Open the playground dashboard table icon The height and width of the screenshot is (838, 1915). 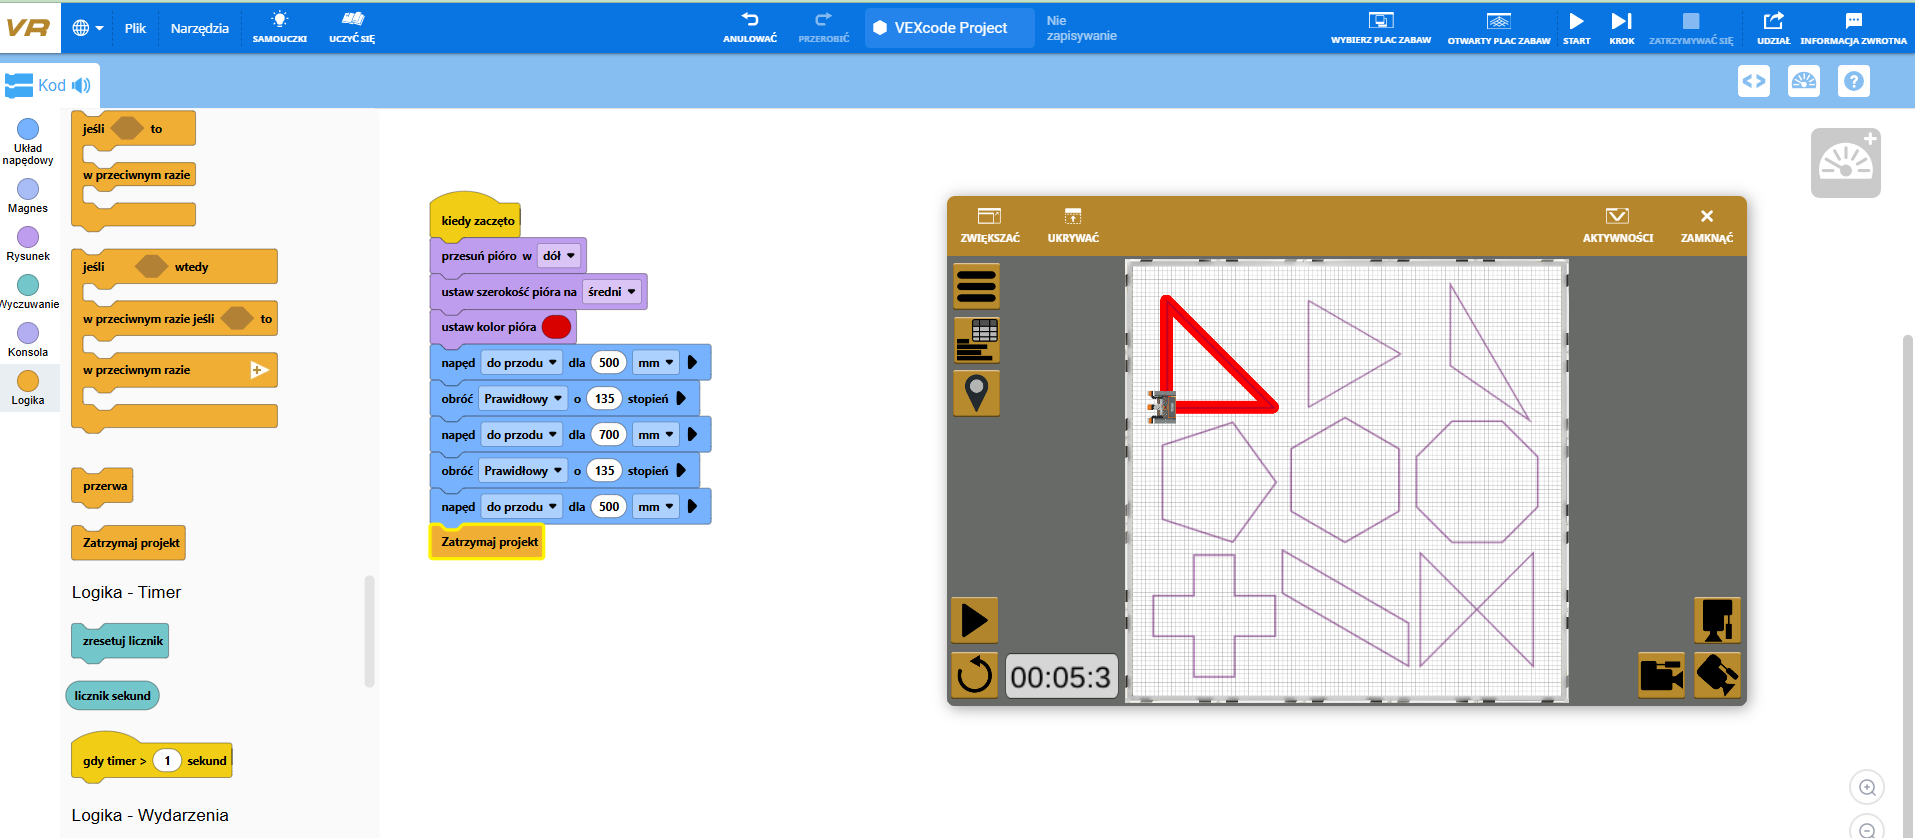[x=976, y=340]
